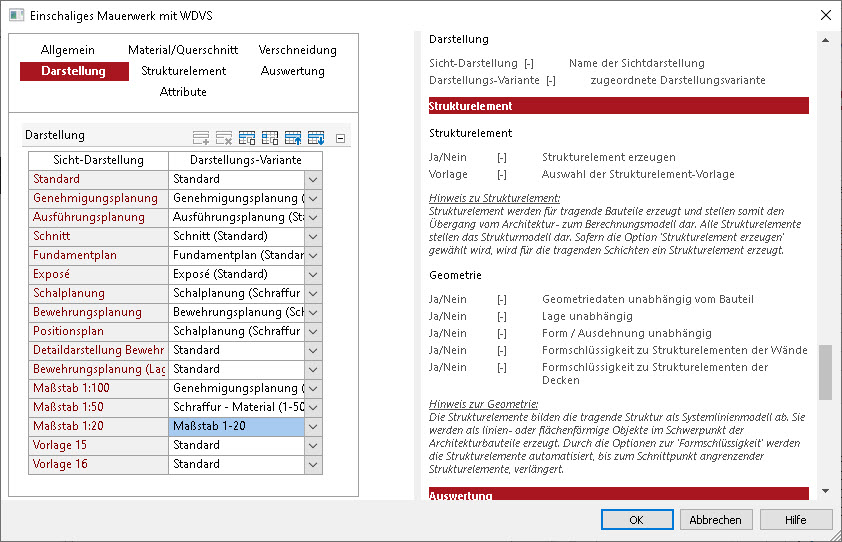This screenshot has height=542, width=842.
Task: Open variant dropdown for Bewehrungsplanung (Lag row
Action: click(x=314, y=369)
